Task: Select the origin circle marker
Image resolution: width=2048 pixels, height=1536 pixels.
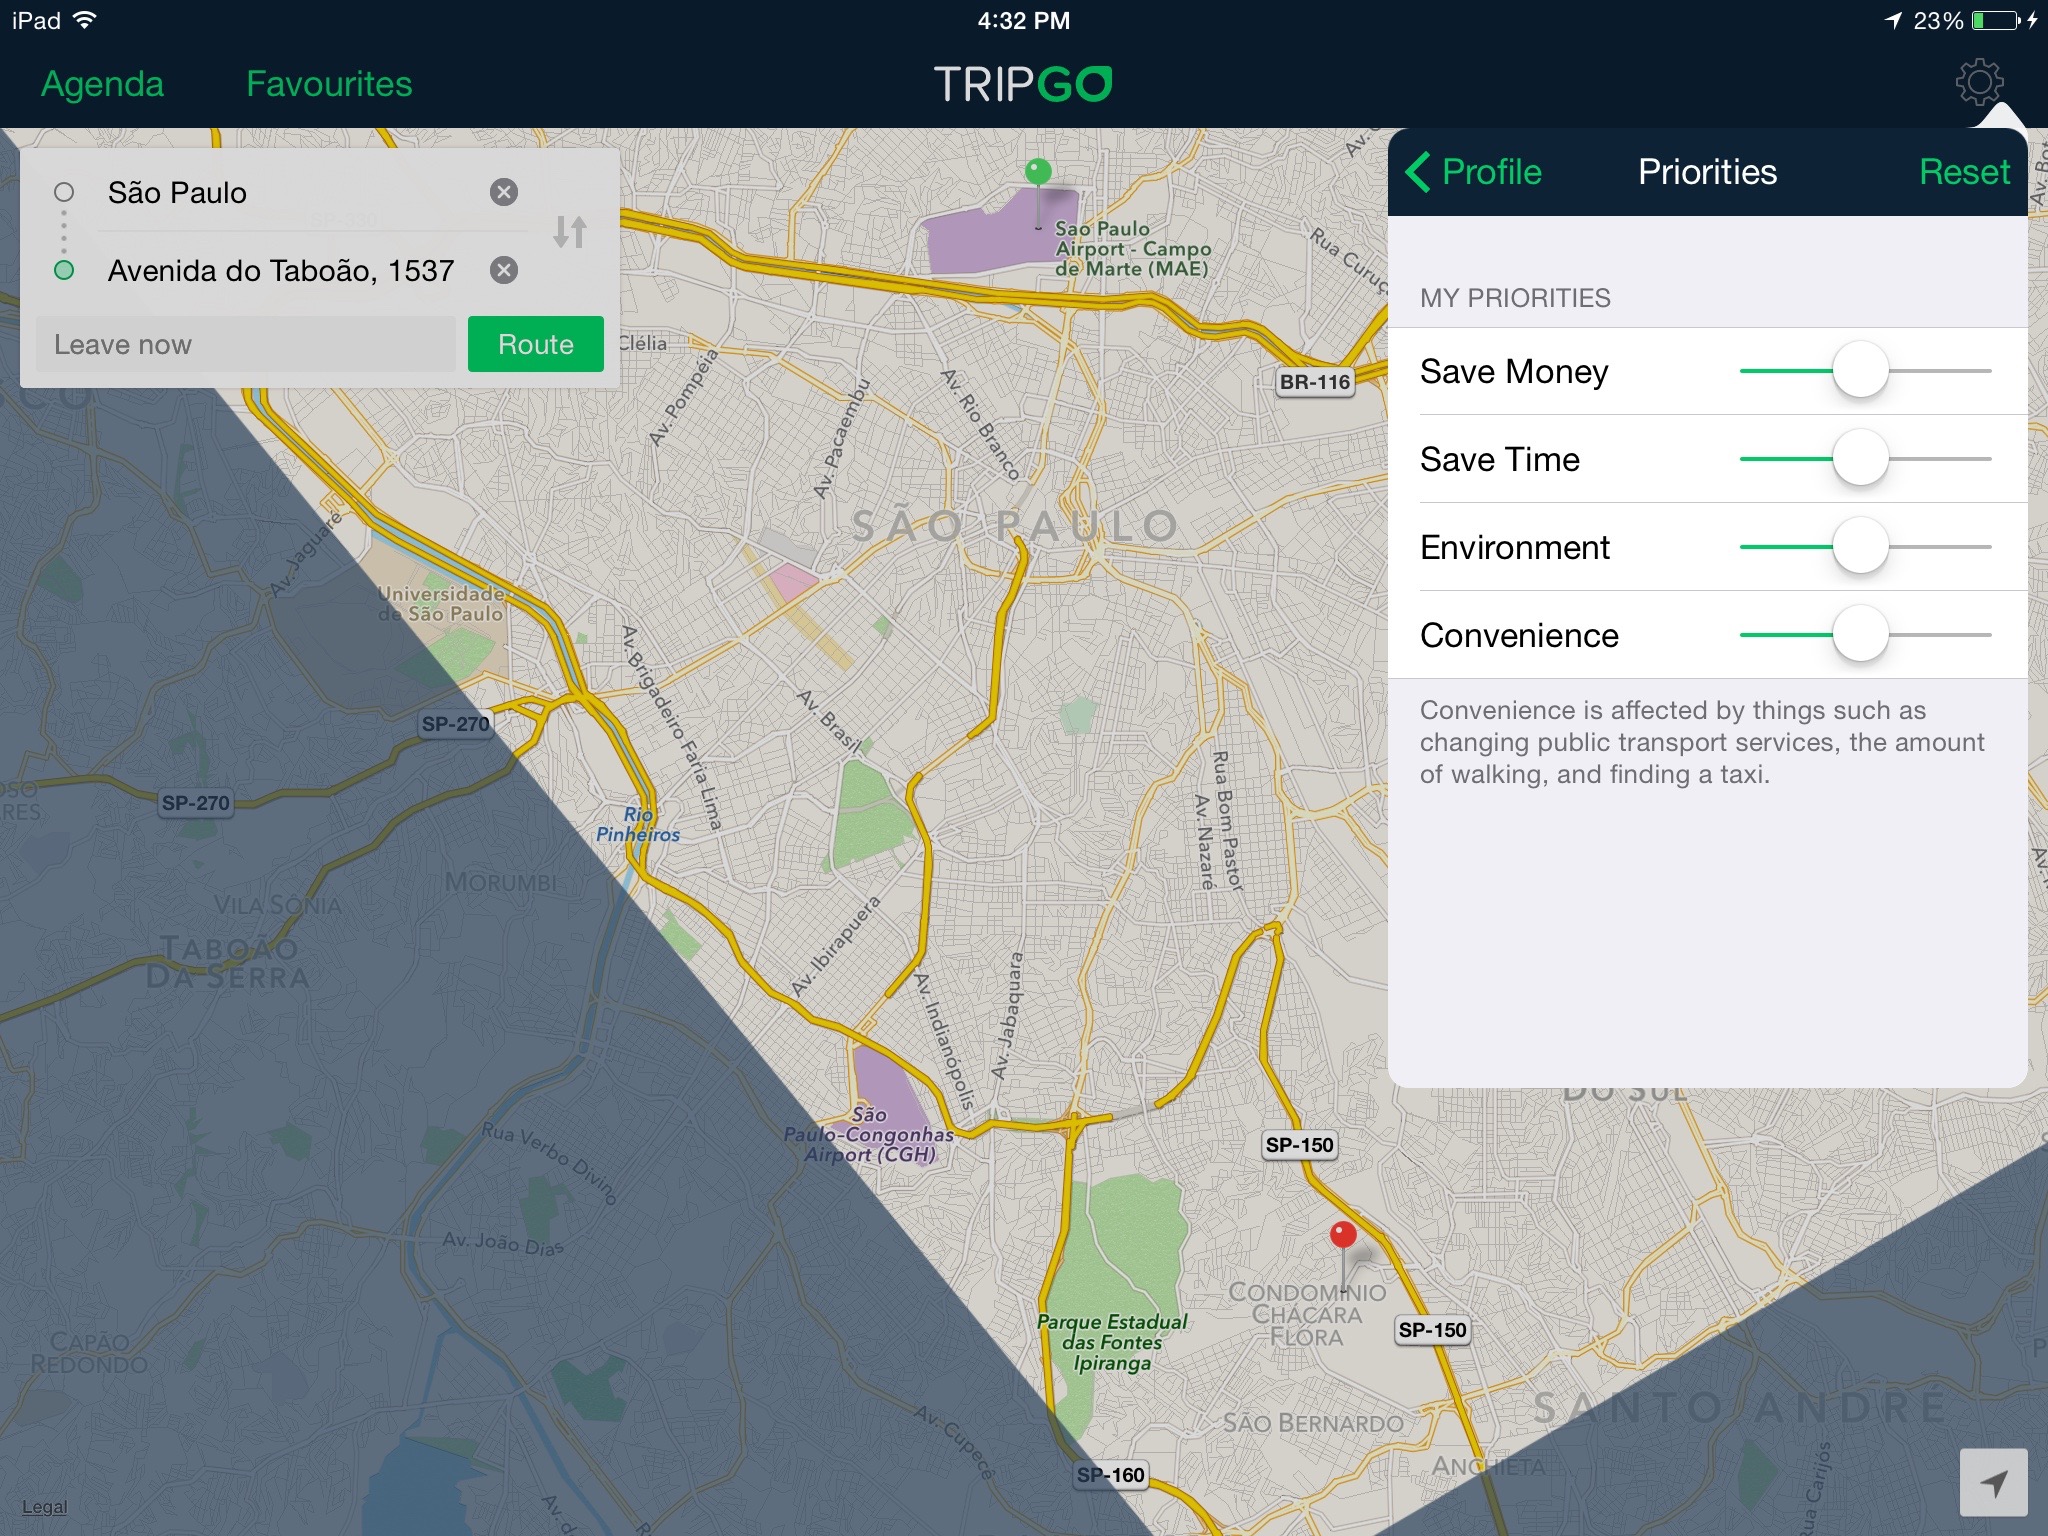Action: click(64, 192)
